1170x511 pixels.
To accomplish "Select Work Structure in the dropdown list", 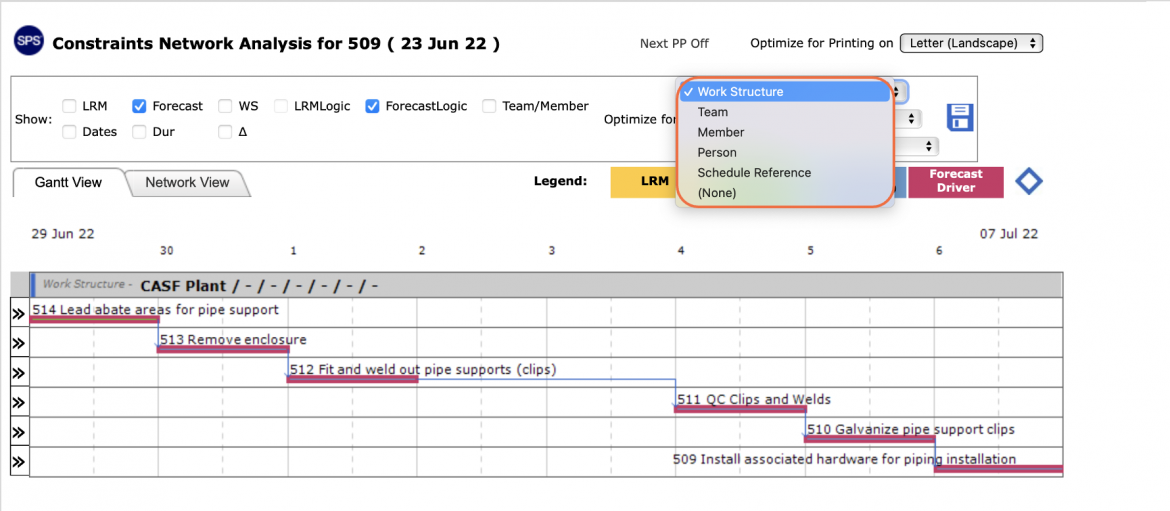I will pos(785,92).
